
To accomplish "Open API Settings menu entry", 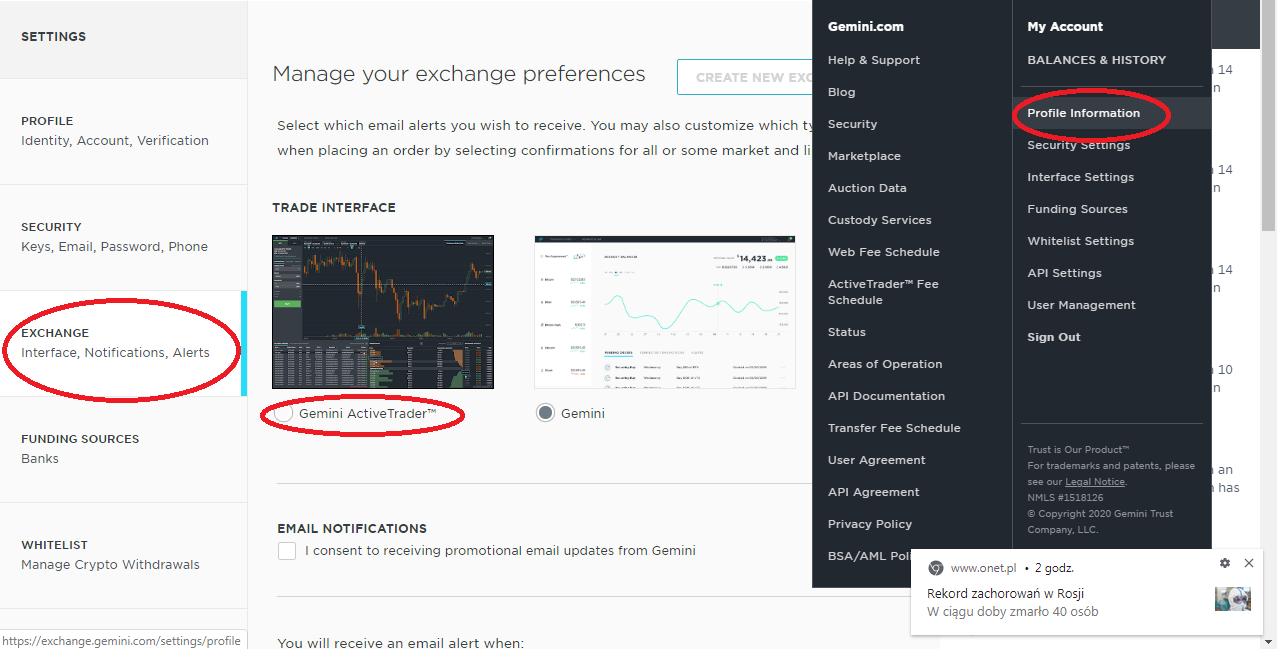I will (x=1064, y=273).
